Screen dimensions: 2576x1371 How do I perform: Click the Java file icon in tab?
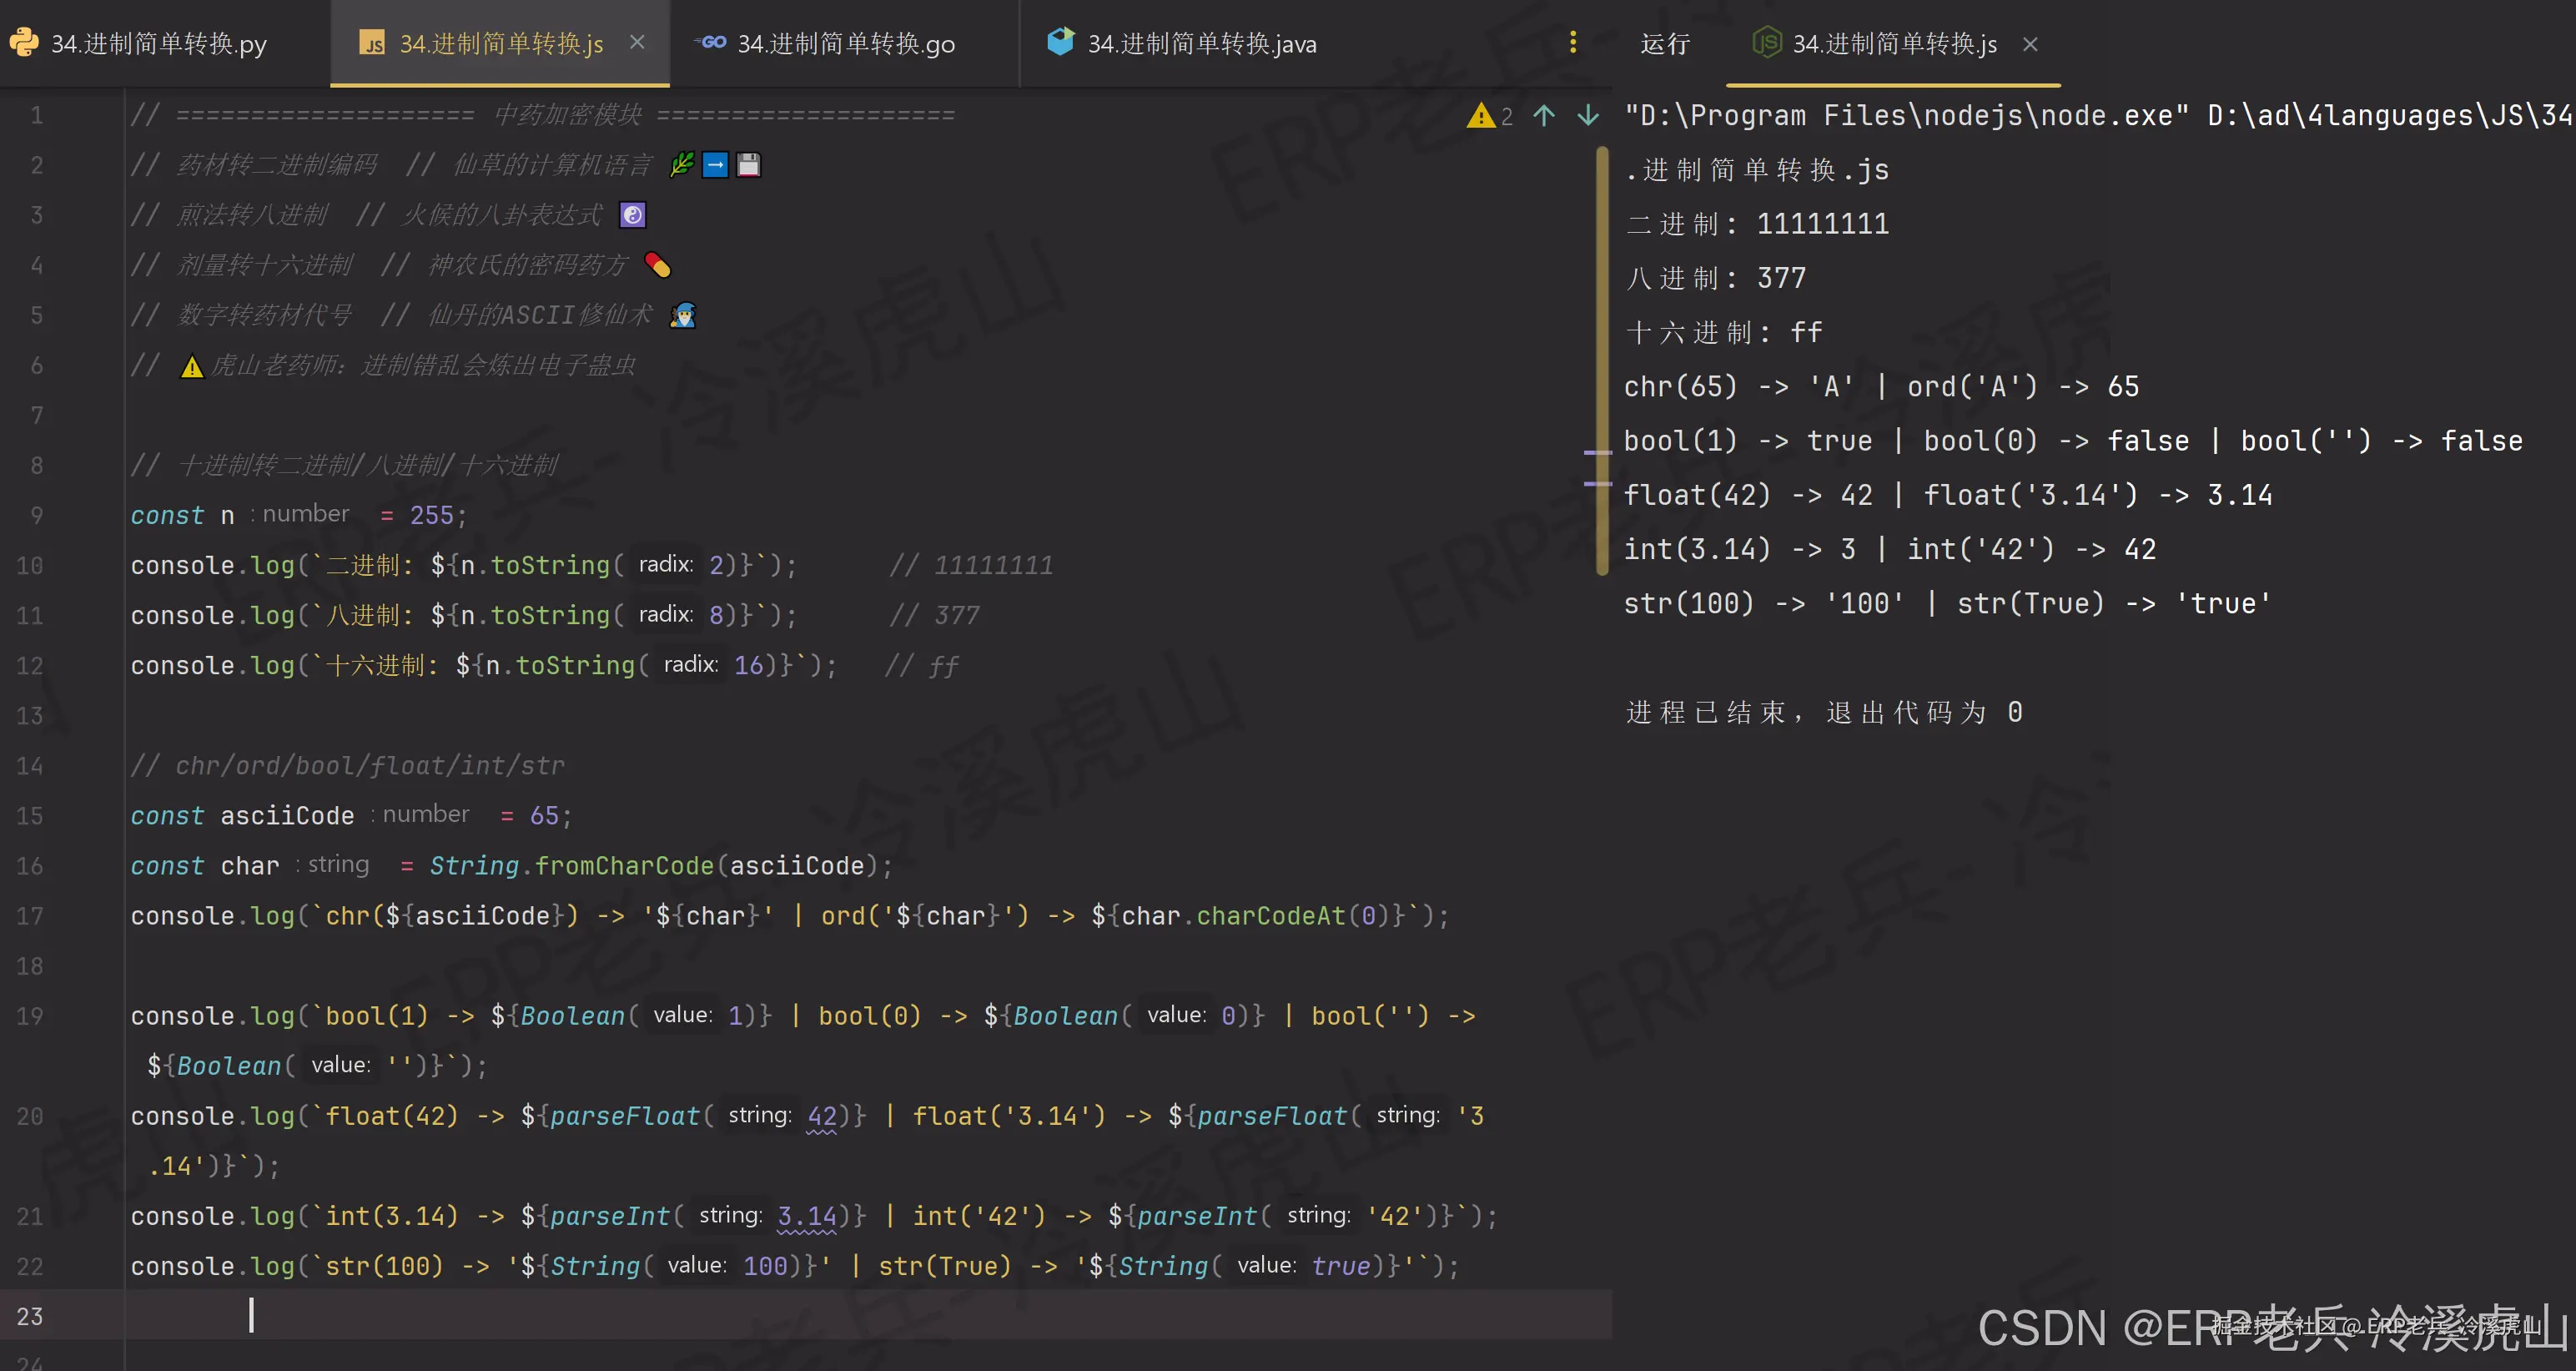pyautogui.click(x=1060, y=42)
